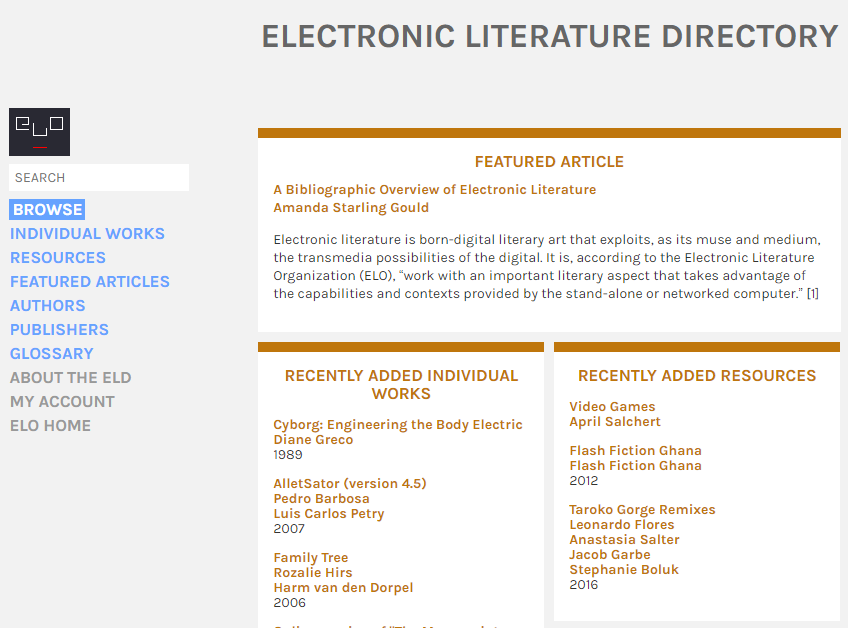Viewport: 848px width, 628px height.
Task: Open Flash Fiction Ghana resource title
Action: tap(635, 451)
